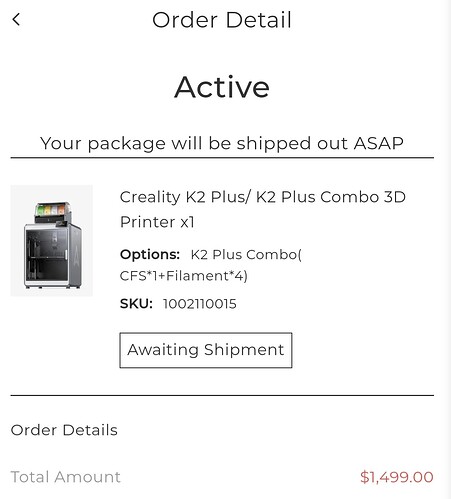Select the Order Detail page header
This screenshot has height=499, width=451.
[222, 20]
